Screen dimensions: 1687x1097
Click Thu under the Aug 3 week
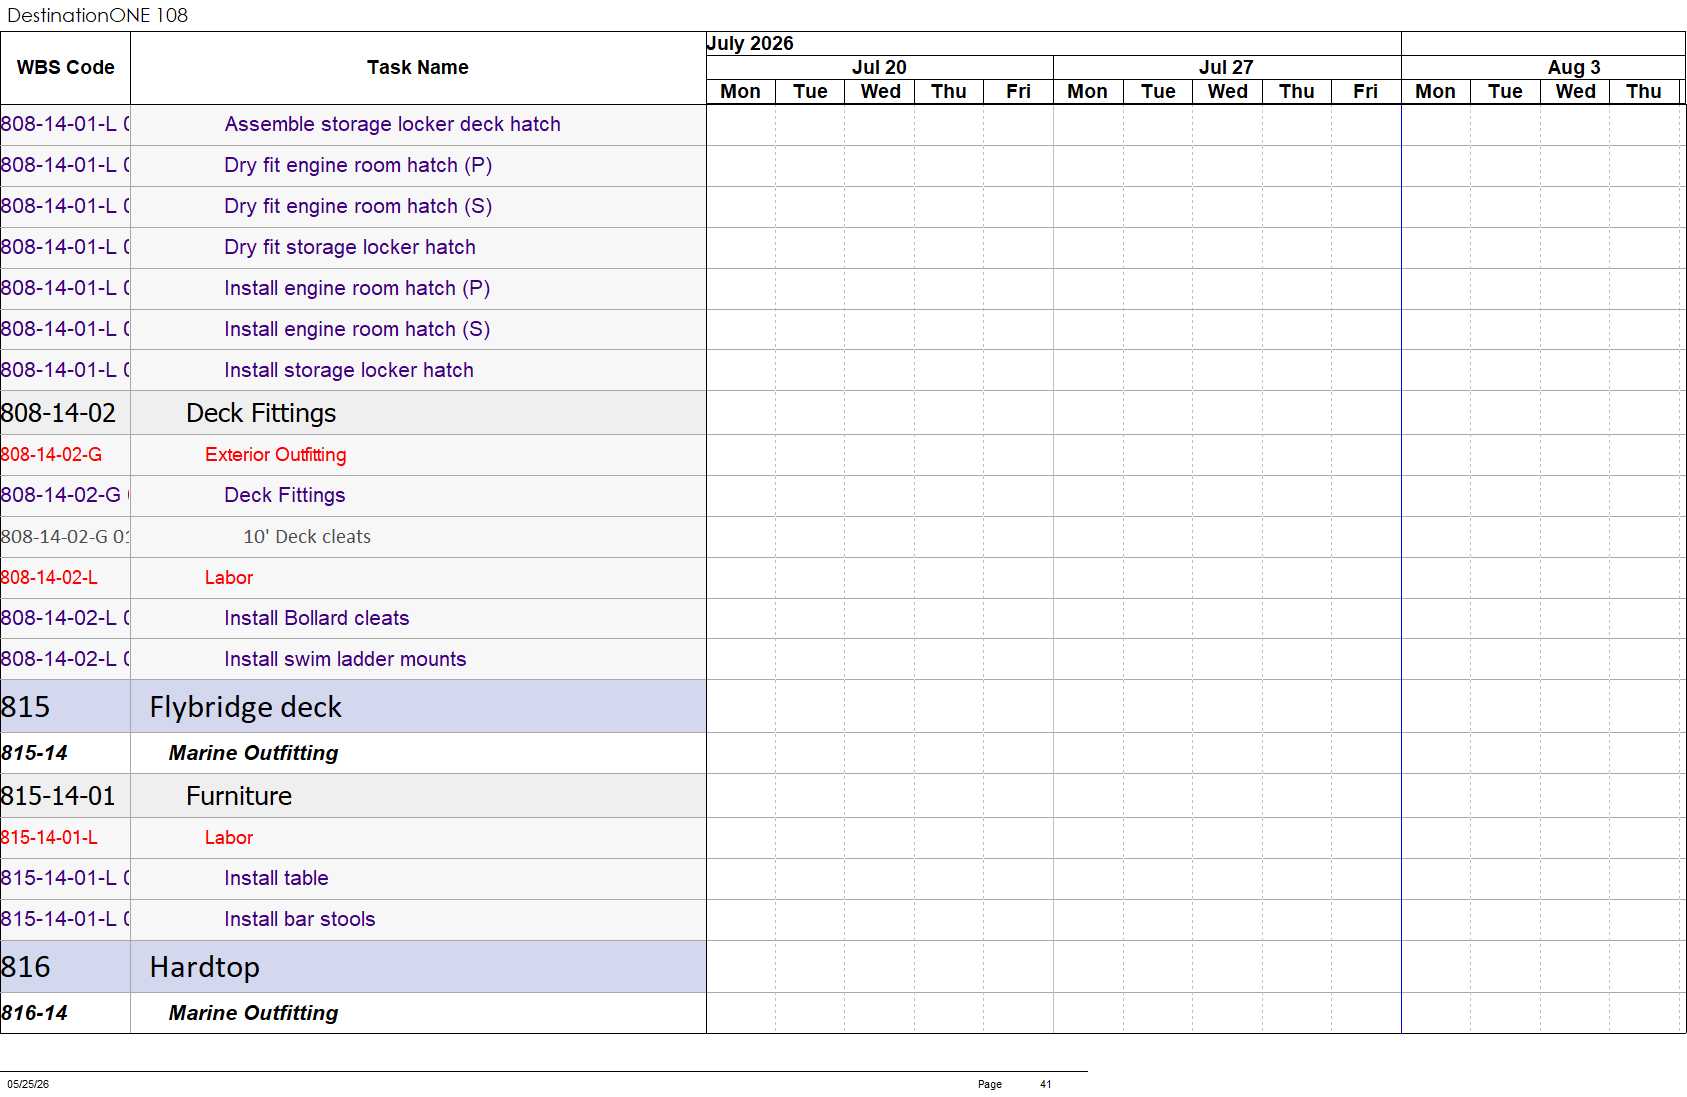1644,92
